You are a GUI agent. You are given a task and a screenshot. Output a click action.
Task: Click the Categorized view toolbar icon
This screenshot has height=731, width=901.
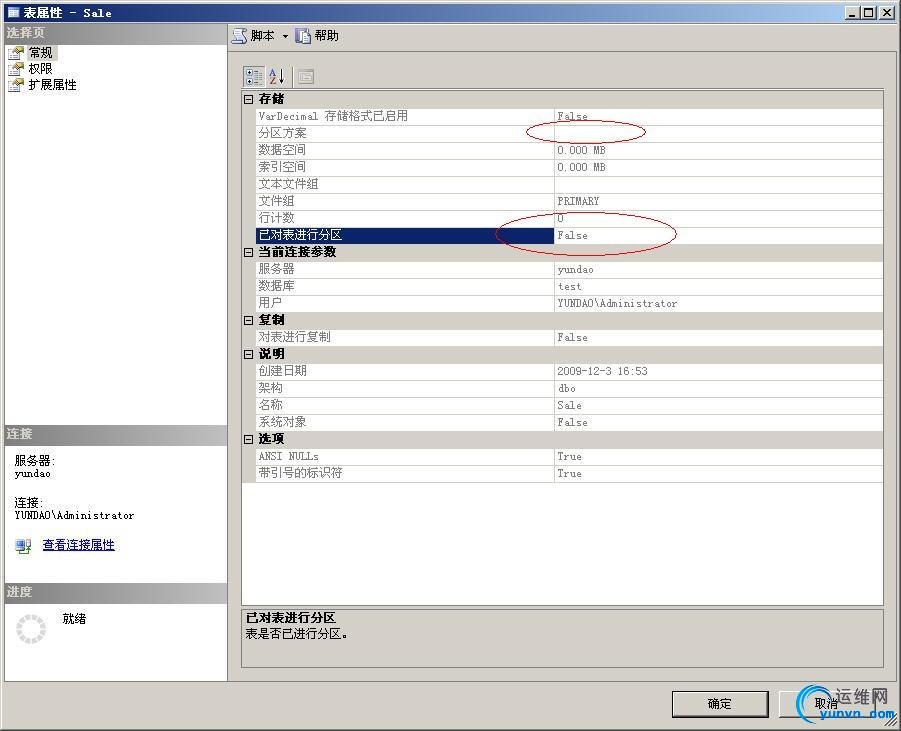pyautogui.click(x=253, y=76)
